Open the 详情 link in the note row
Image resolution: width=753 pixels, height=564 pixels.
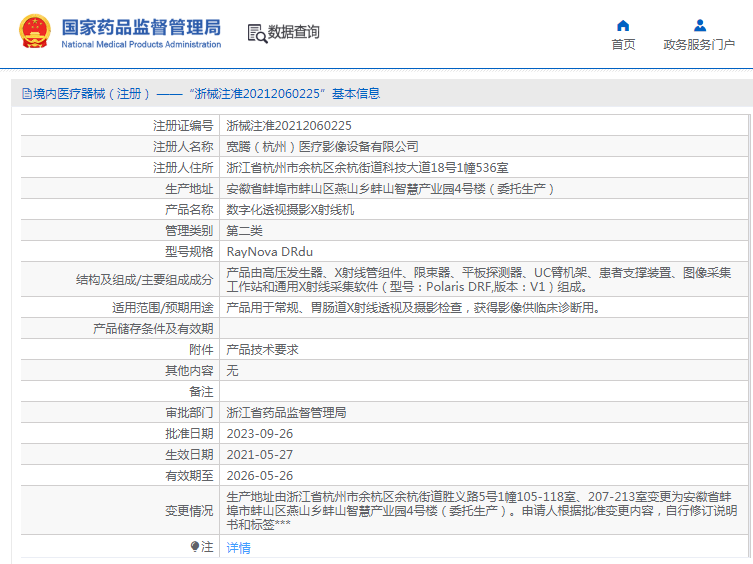tap(239, 548)
